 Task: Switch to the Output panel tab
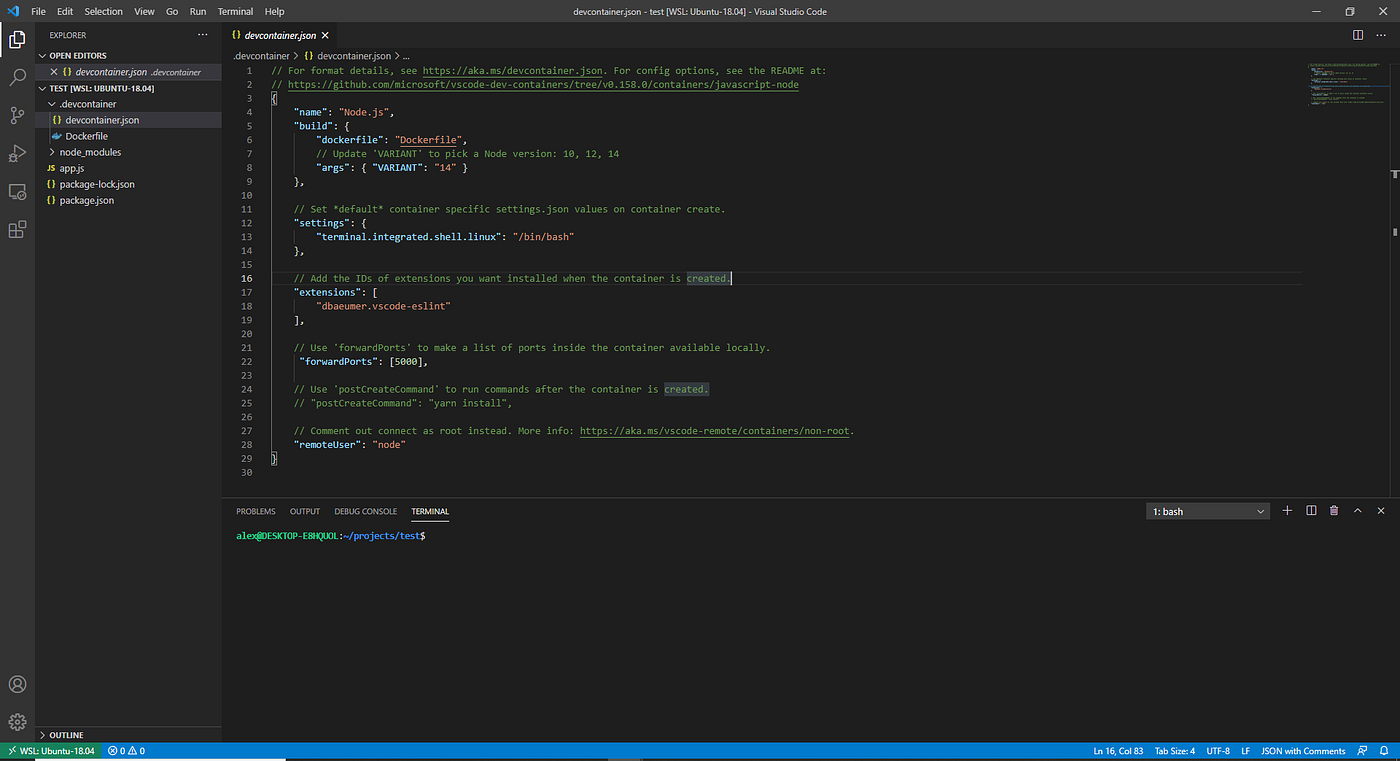click(305, 511)
